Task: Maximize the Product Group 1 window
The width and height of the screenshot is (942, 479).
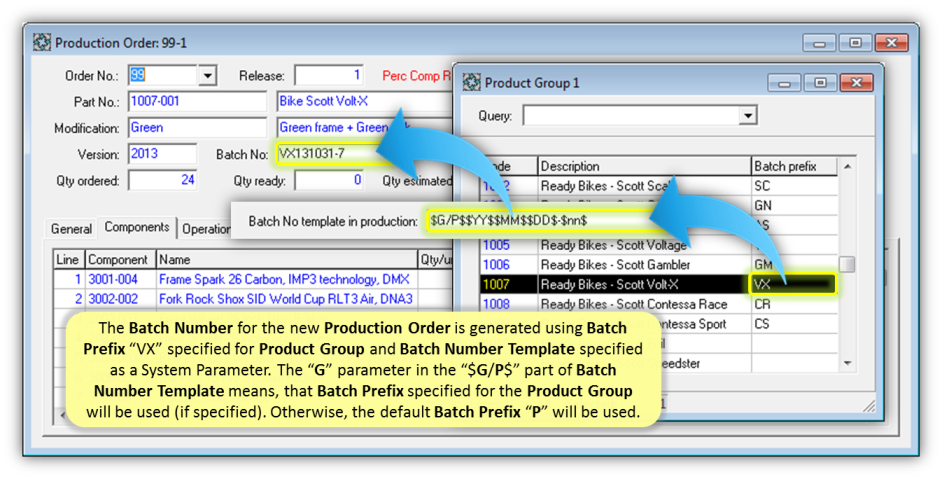Action: pos(820,83)
